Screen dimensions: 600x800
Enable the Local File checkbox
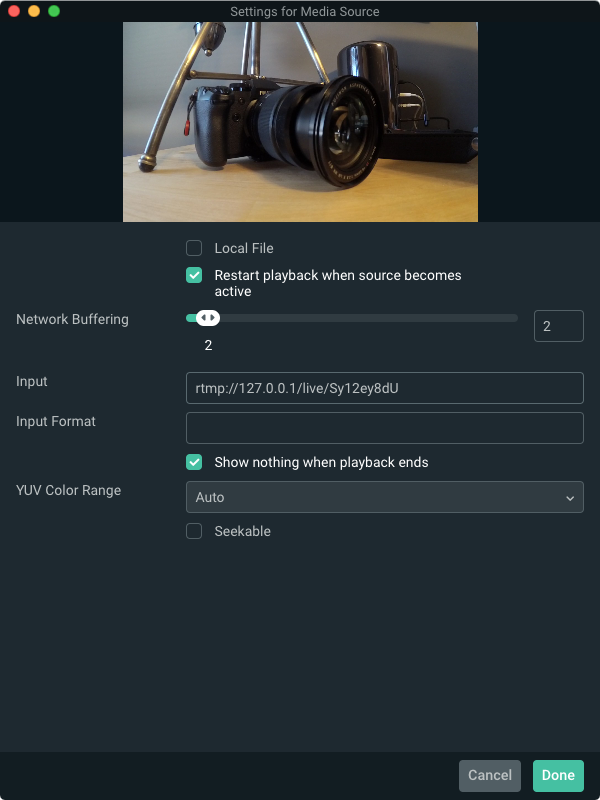pos(194,248)
